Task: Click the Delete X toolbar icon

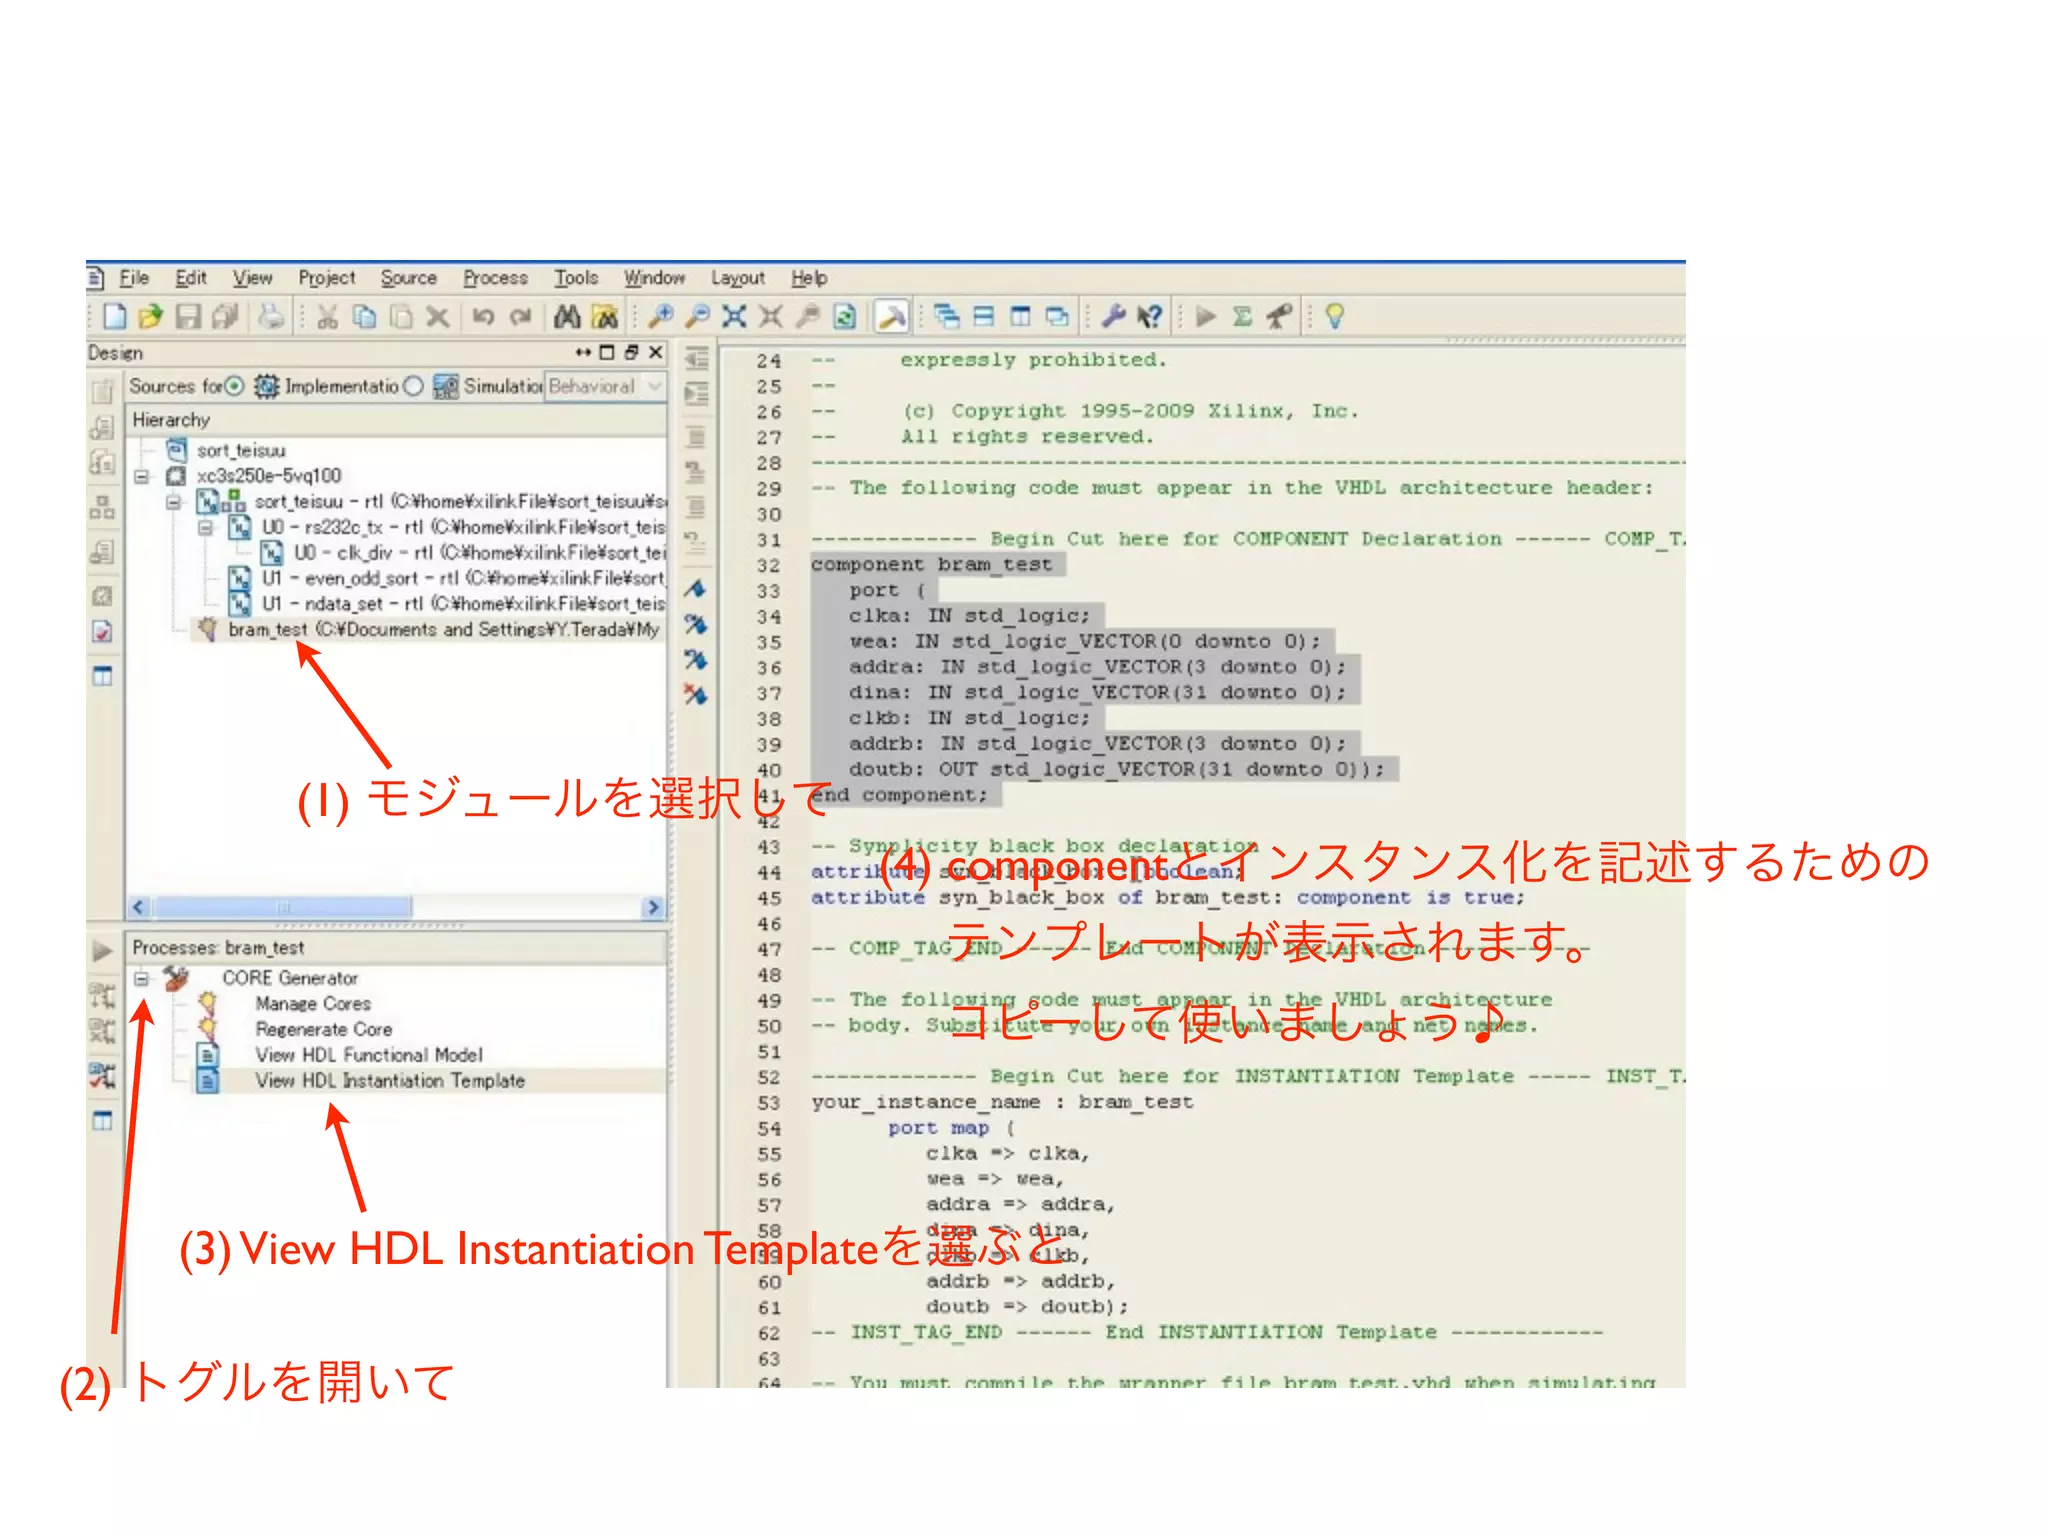Action: 438,317
